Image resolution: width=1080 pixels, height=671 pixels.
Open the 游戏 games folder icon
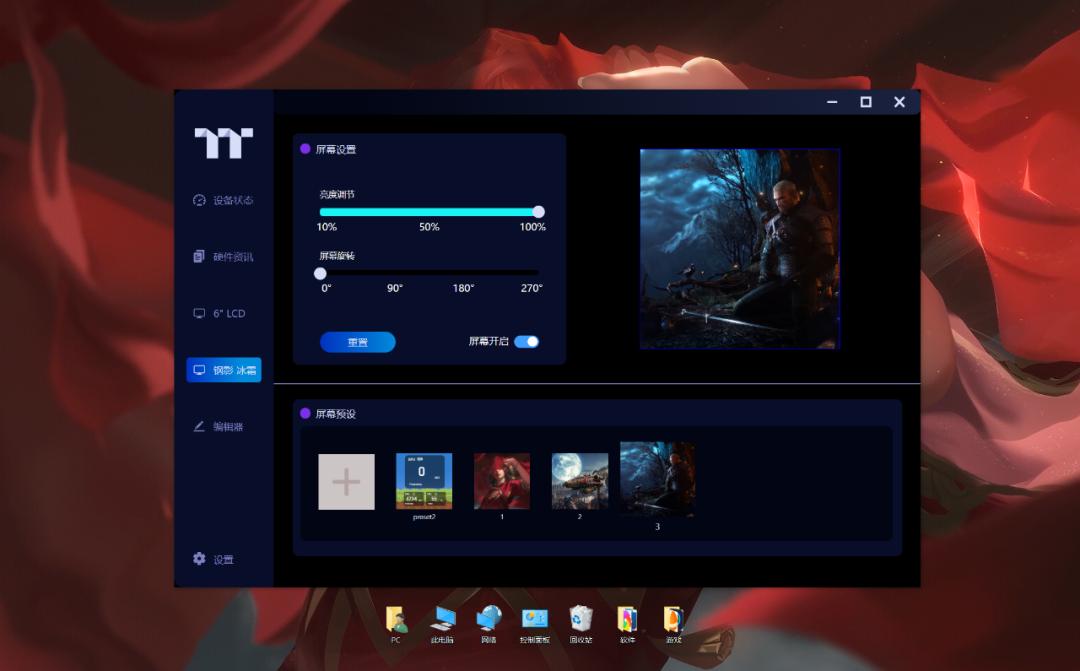tap(674, 625)
